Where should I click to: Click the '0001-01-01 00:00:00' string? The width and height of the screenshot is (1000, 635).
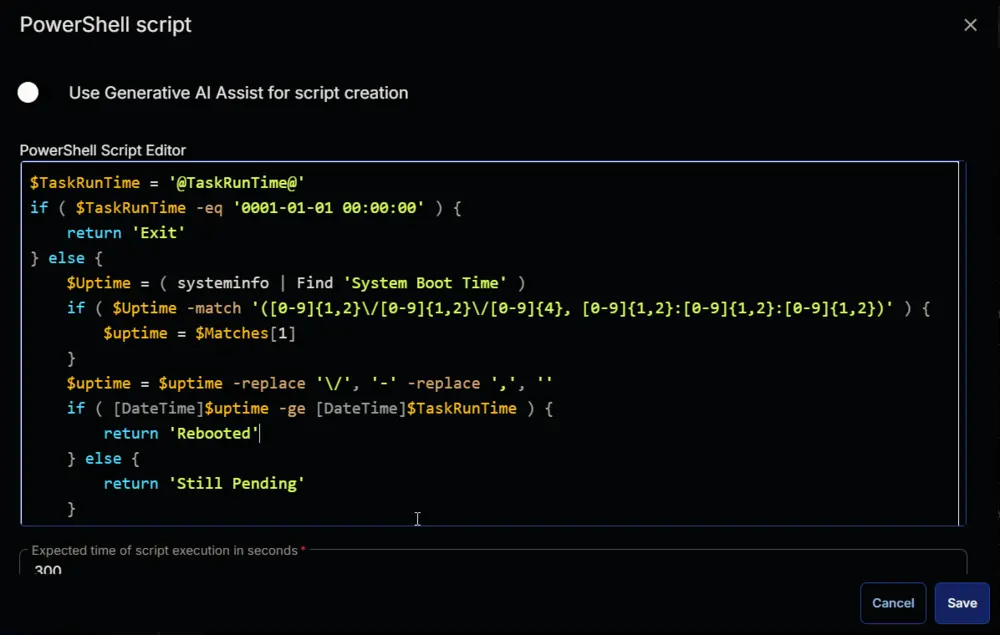coord(328,208)
